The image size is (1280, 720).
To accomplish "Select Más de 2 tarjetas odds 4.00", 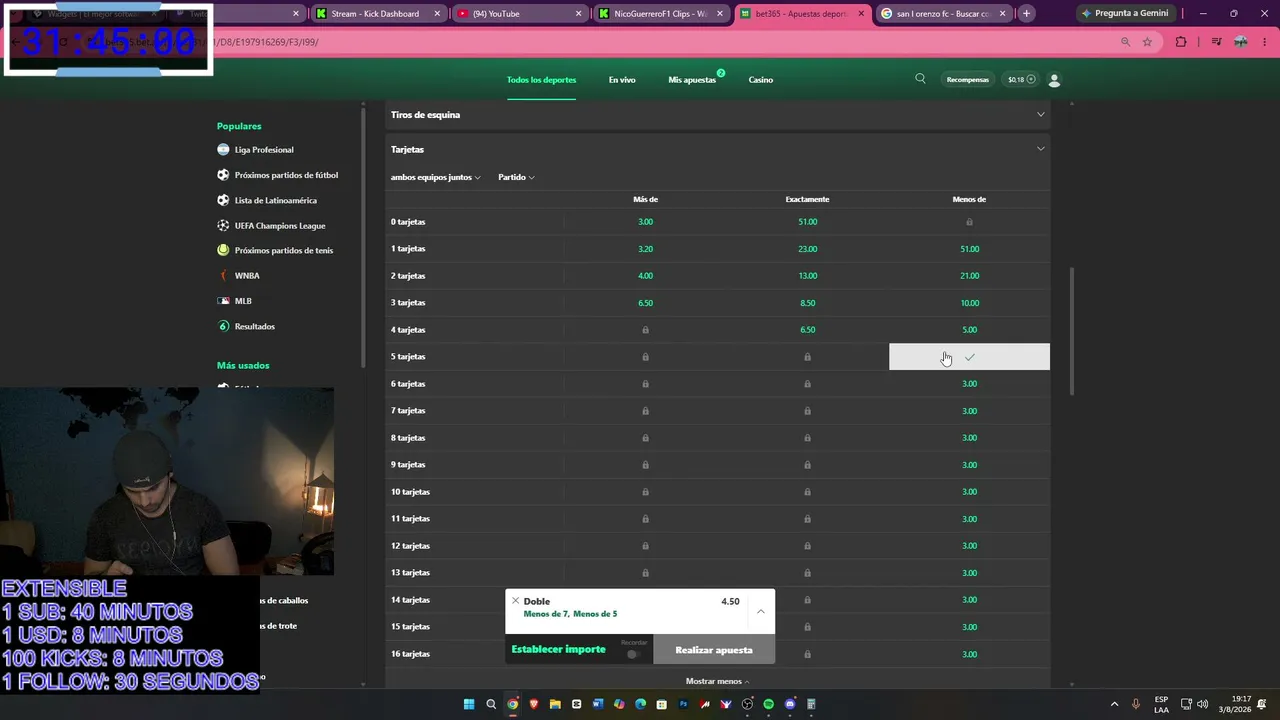I will (x=645, y=276).
